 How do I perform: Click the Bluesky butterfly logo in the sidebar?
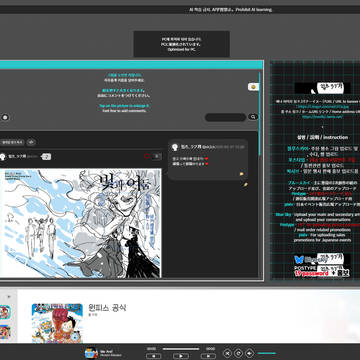(299, 260)
